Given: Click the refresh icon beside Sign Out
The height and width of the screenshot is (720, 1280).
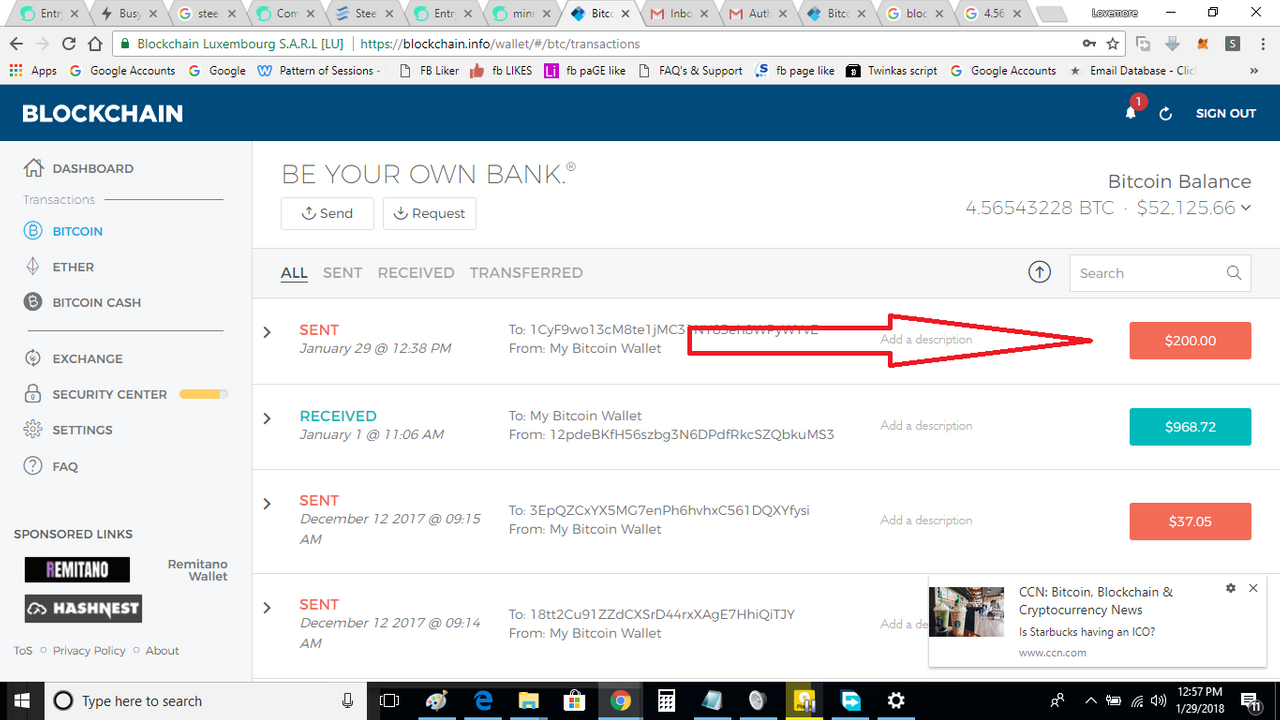Looking at the screenshot, I should click(x=1165, y=114).
